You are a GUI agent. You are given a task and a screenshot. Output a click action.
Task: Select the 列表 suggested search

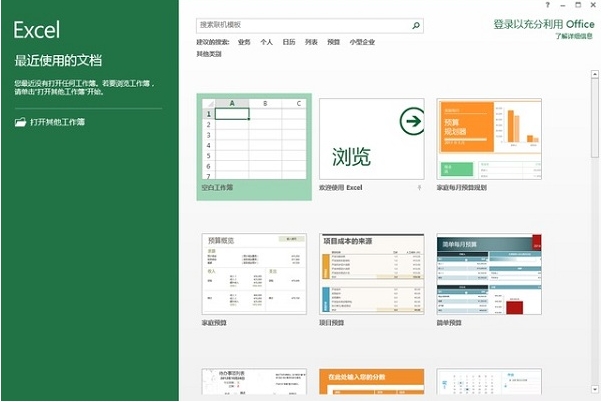[x=311, y=42]
